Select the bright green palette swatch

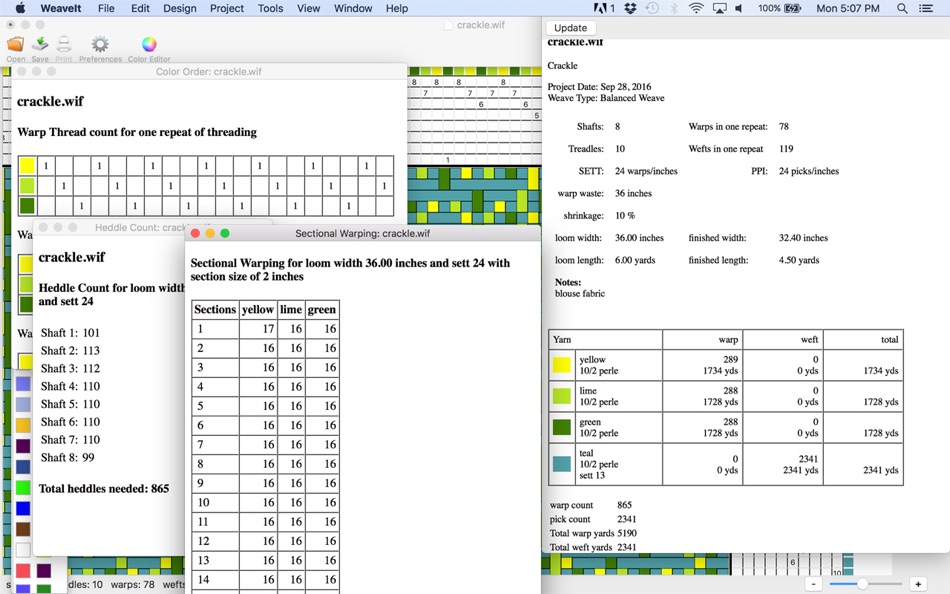(x=23, y=487)
